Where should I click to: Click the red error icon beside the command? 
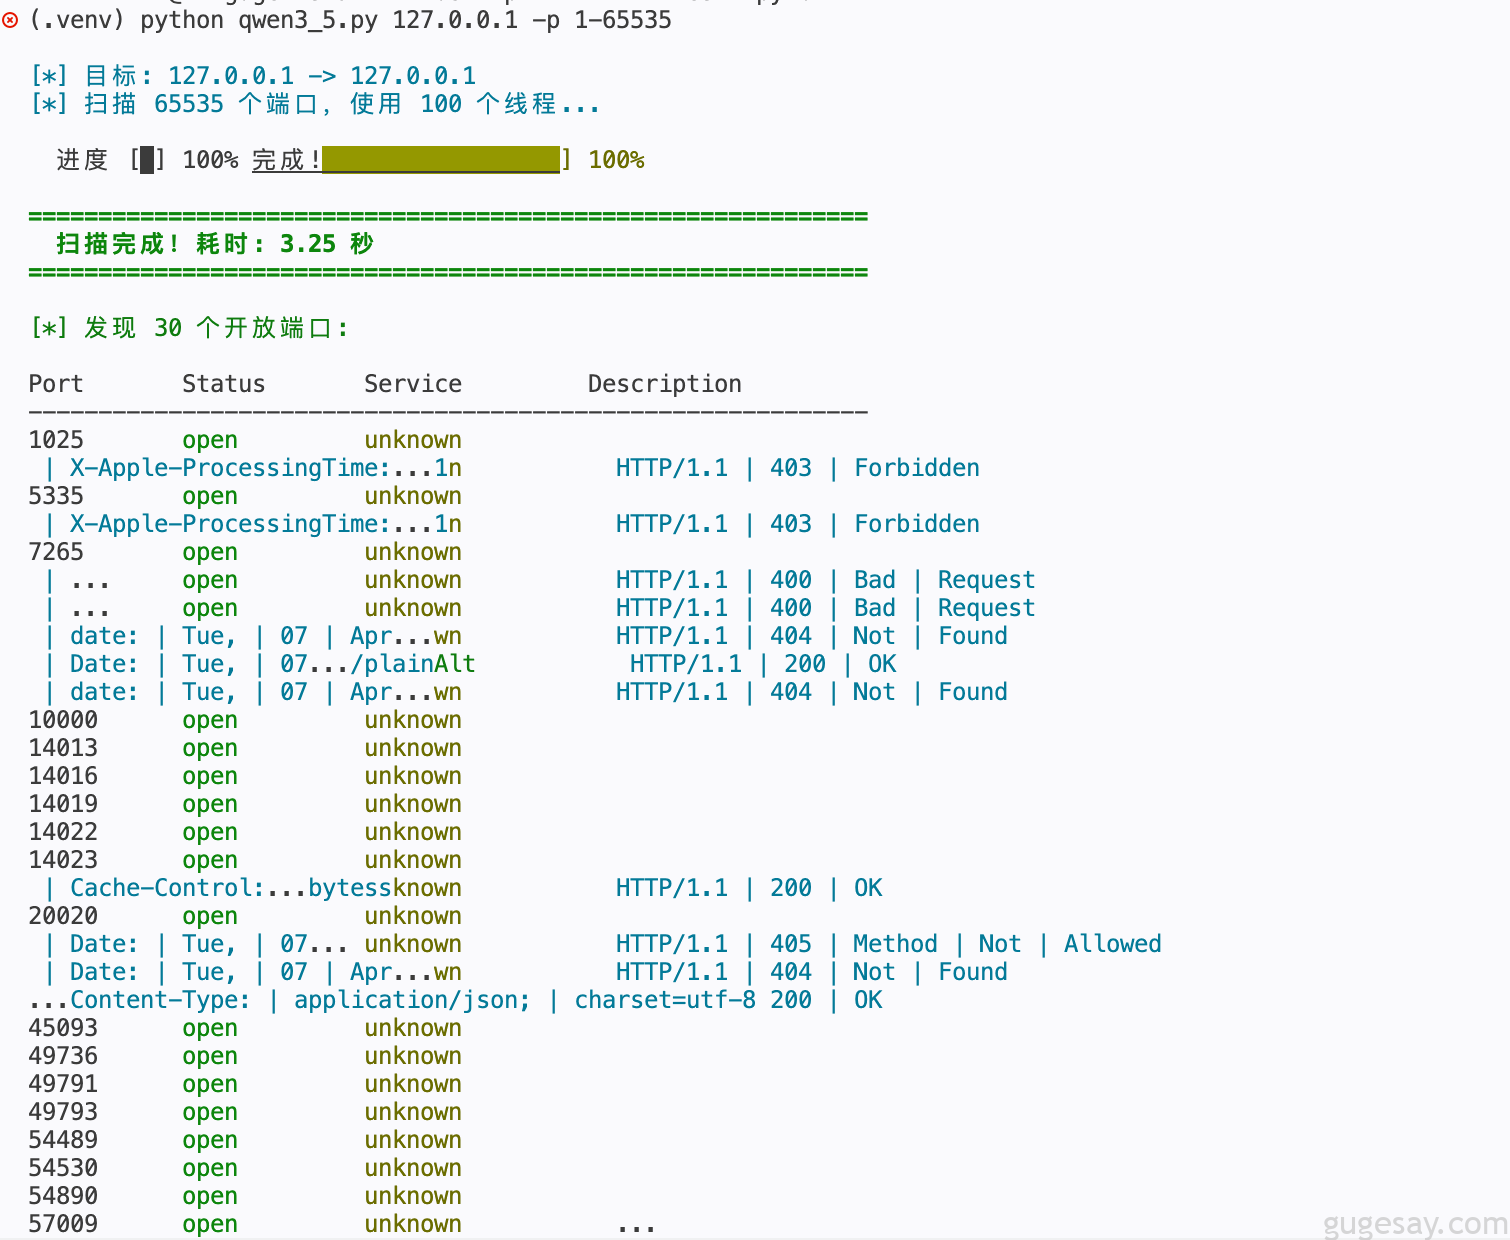click(10, 20)
